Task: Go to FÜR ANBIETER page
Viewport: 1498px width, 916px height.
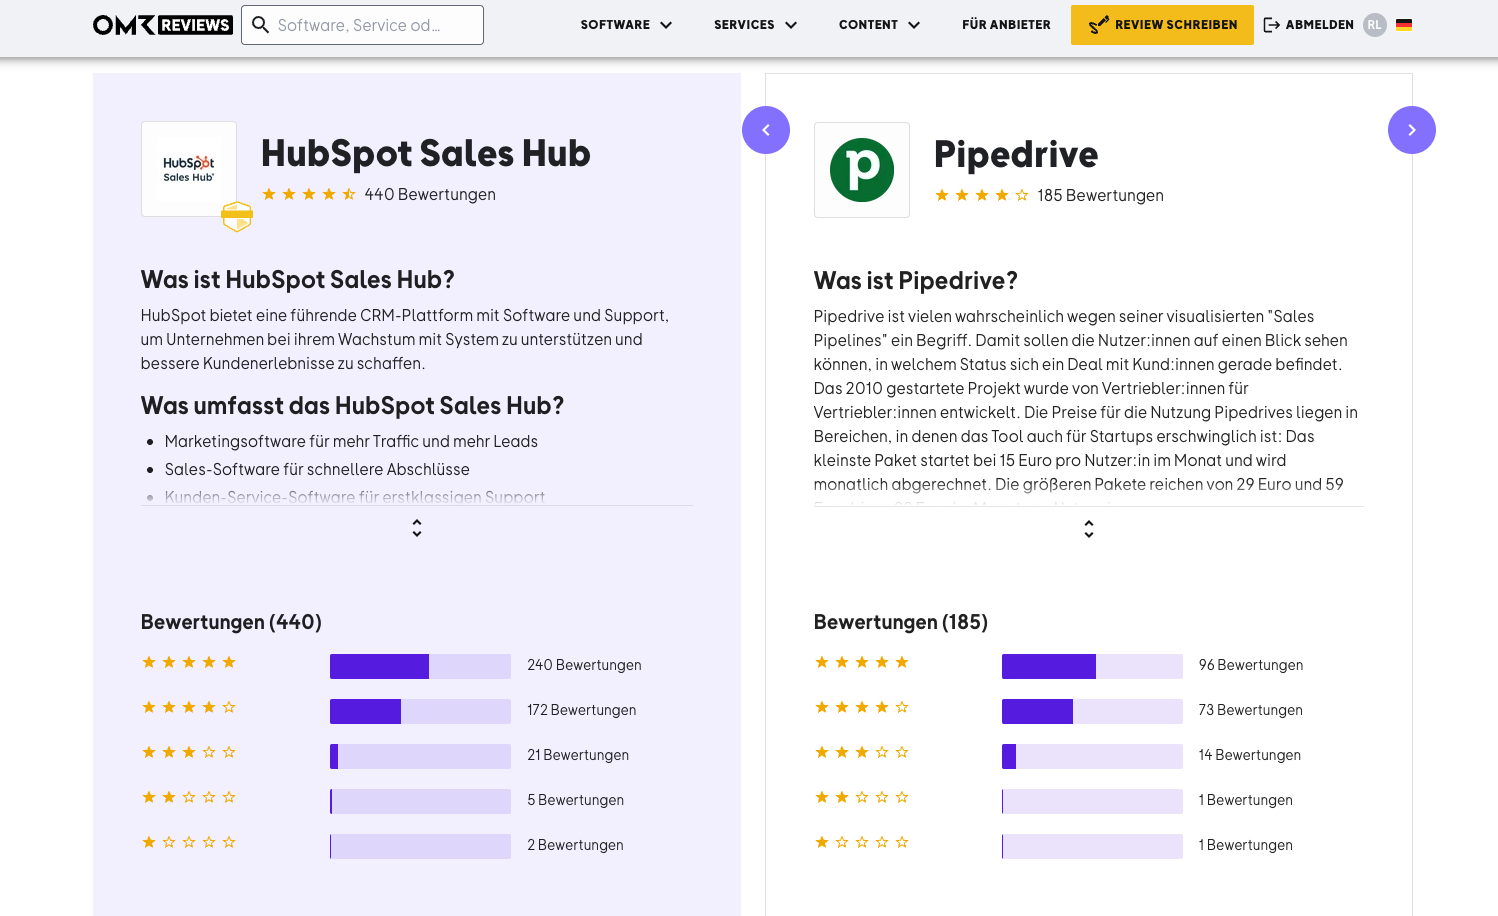Action: (x=1006, y=25)
